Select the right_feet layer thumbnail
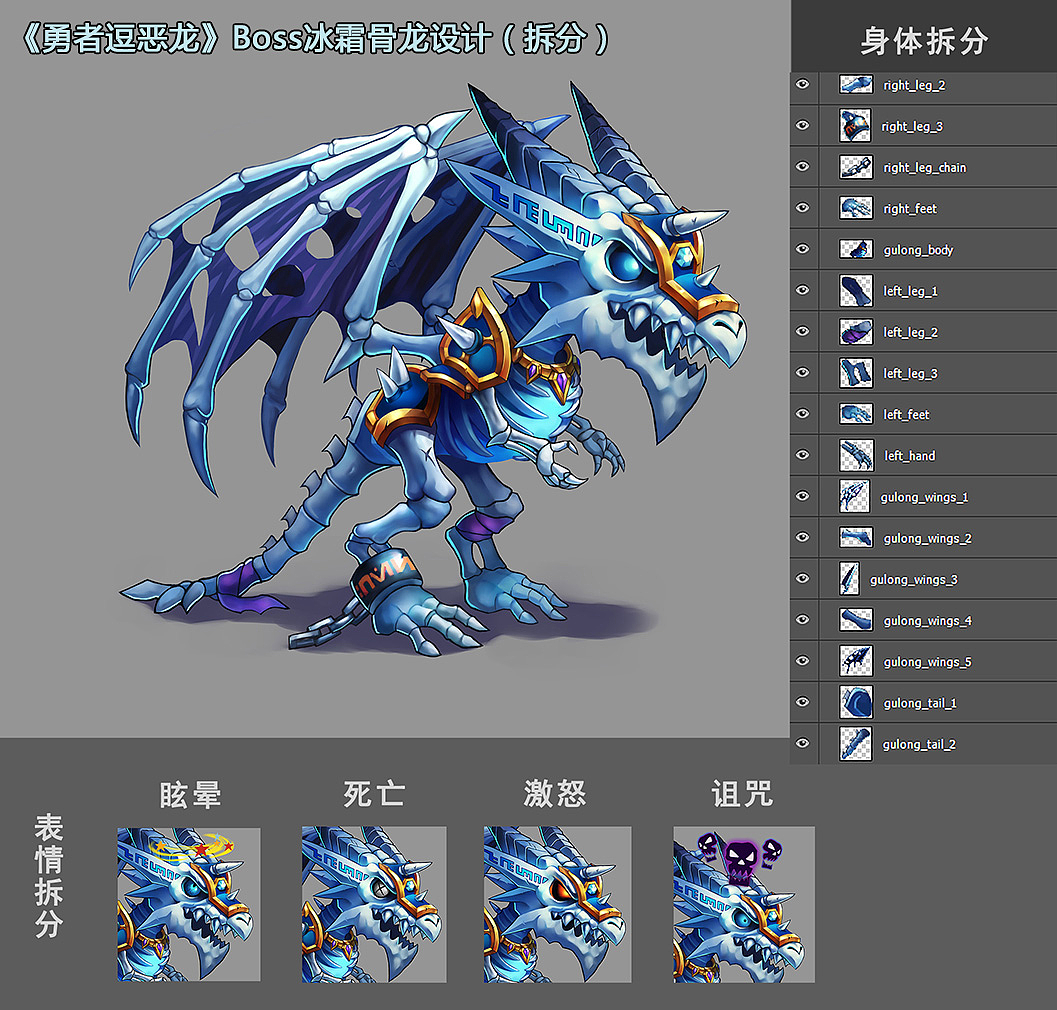This screenshot has height=1010, width=1057. click(x=856, y=208)
